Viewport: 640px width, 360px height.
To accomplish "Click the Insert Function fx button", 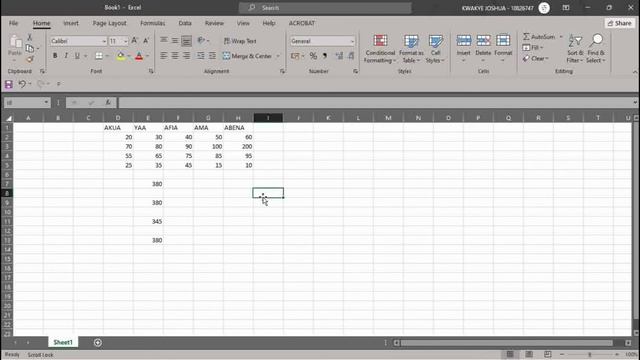I will [108, 102].
